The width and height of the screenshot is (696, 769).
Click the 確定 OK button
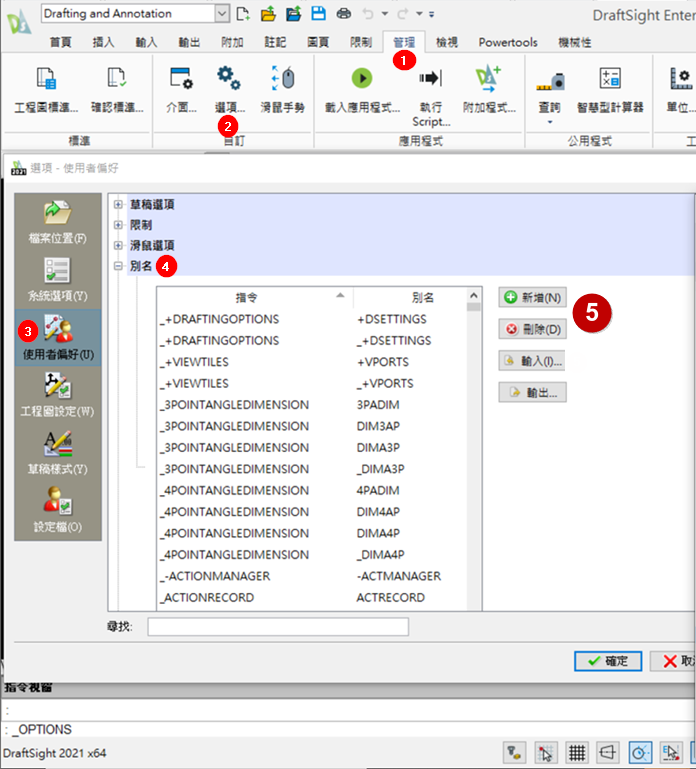click(x=608, y=661)
